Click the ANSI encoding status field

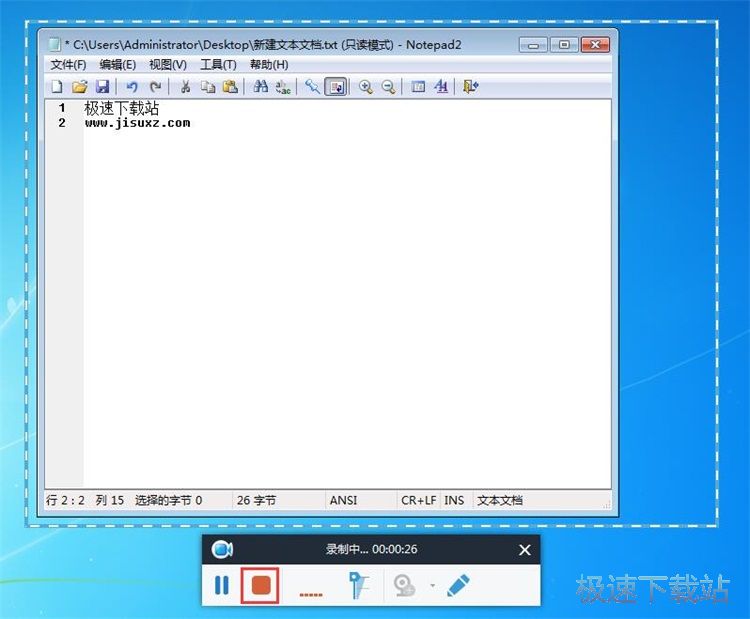[343, 500]
